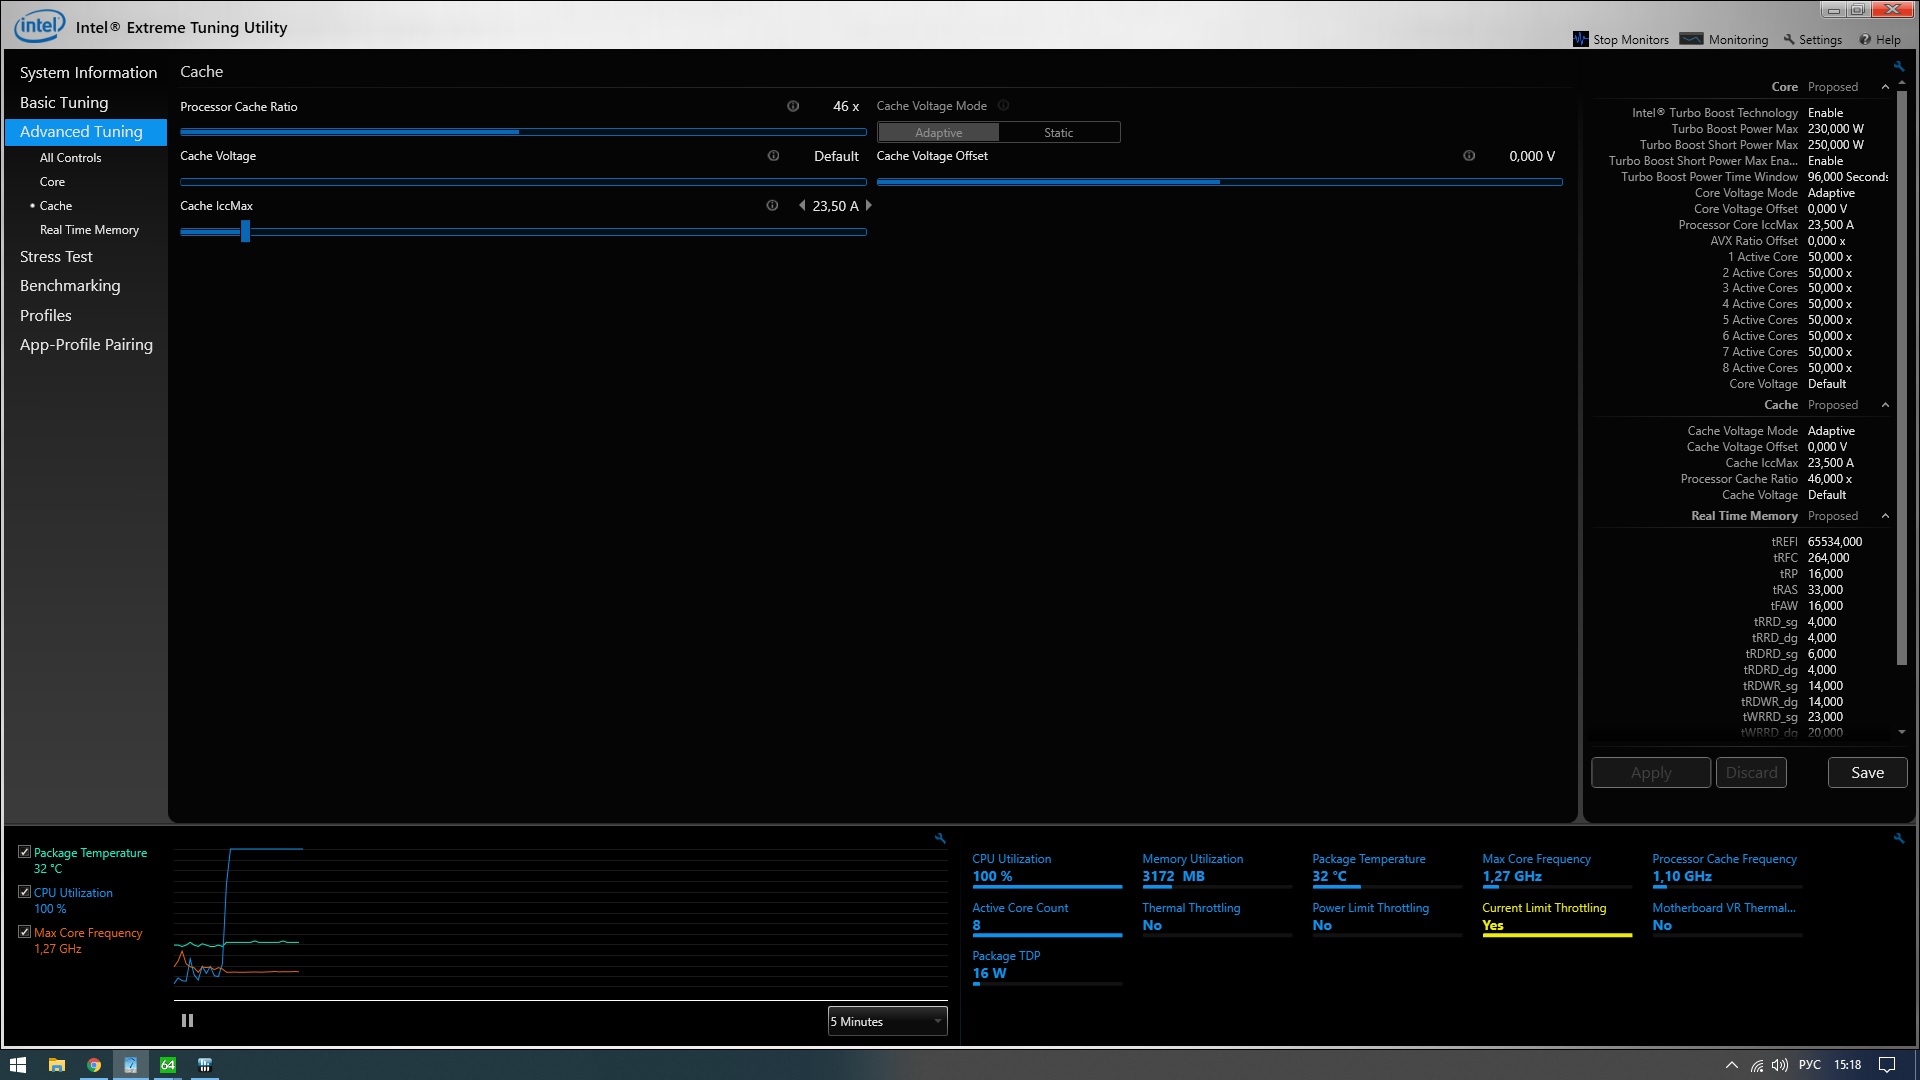Image resolution: width=1920 pixels, height=1080 pixels.
Task: Uncheck Package Temperature graph checkbox
Action: point(25,852)
